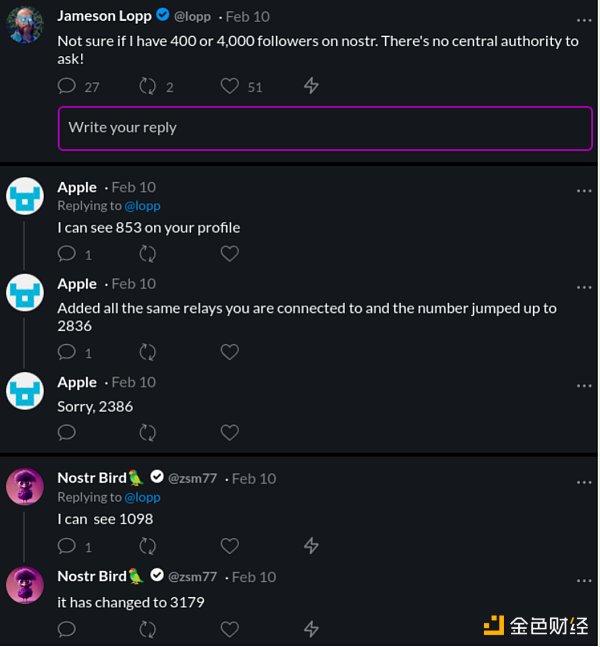Like Apple's 'I can see 853' reply
Image resolution: width=600 pixels, height=647 pixels.
click(230, 254)
